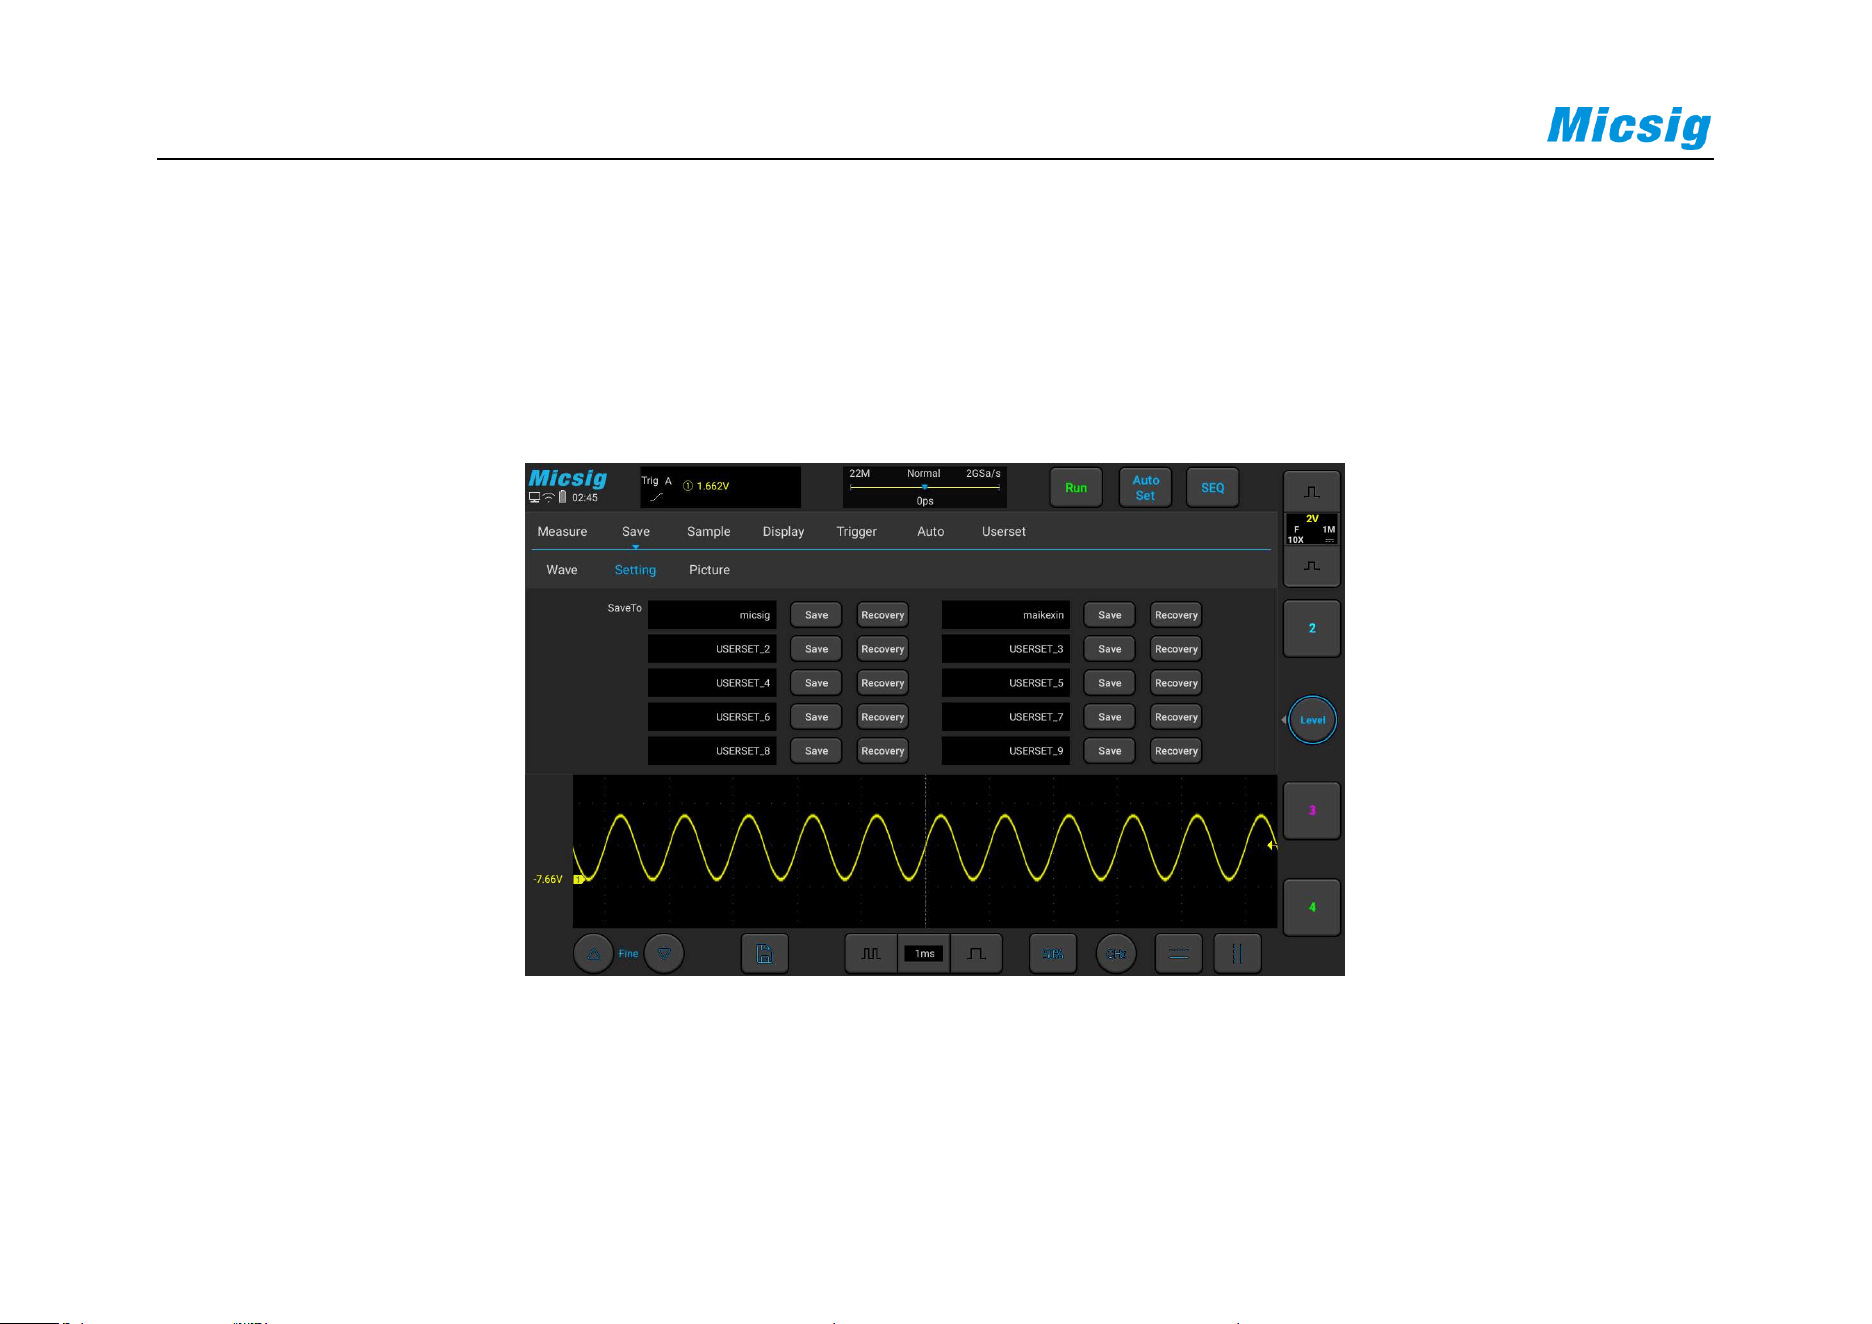Viewport: 1872px width, 1324px height.
Task: Click Recovery next to maikexin
Action: (1176, 615)
